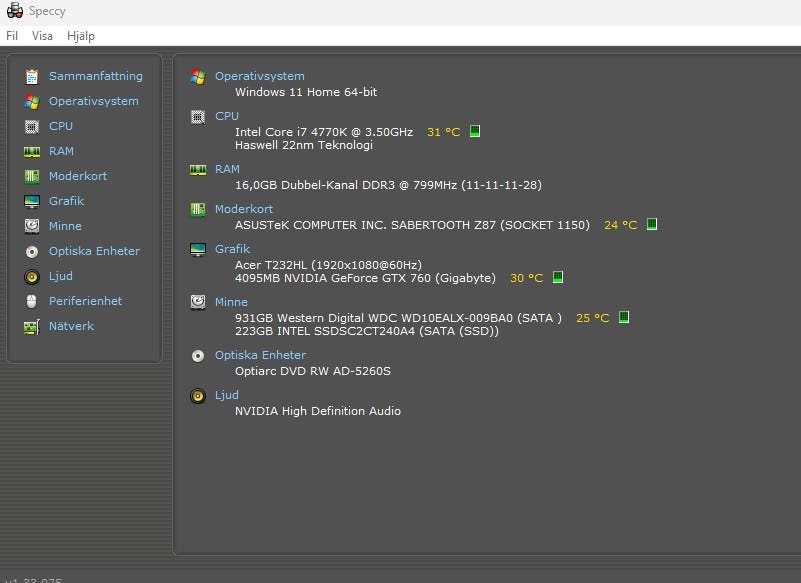This screenshot has height=583, width=801.
Task: Open Nätverk section in sidebar
Action: 71,326
